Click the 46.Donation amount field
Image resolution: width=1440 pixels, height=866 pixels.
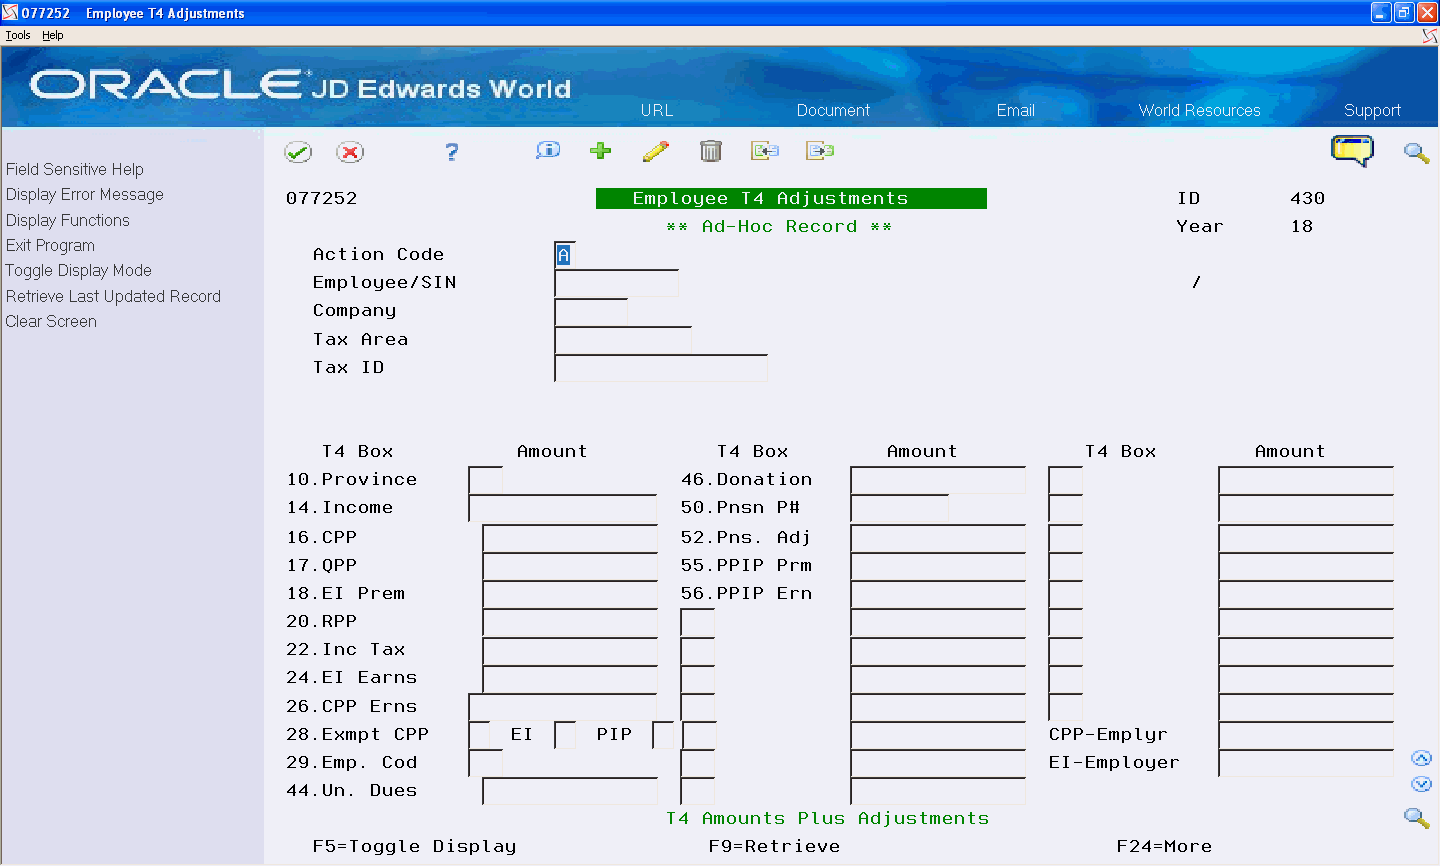938,480
